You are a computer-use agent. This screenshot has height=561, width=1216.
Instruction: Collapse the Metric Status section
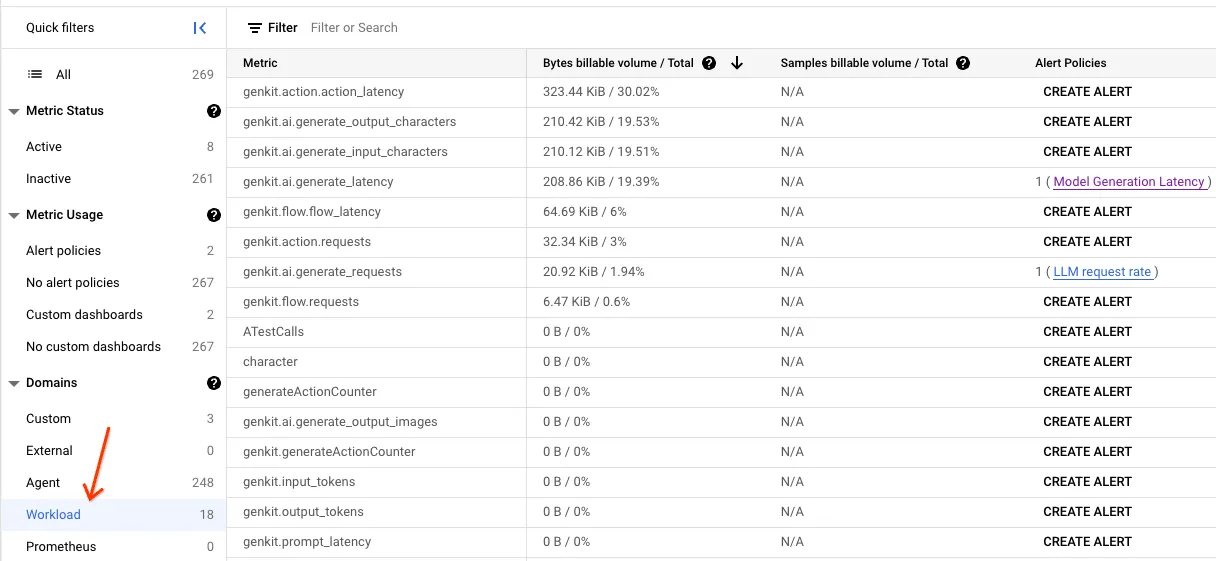(14, 111)
